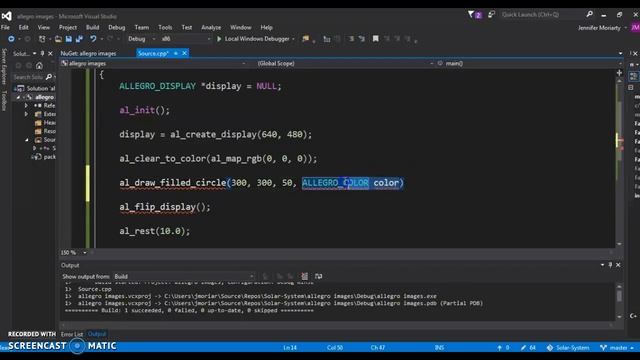Close the Source.cpp tab
640x360 pixels.
click(184, 53)
